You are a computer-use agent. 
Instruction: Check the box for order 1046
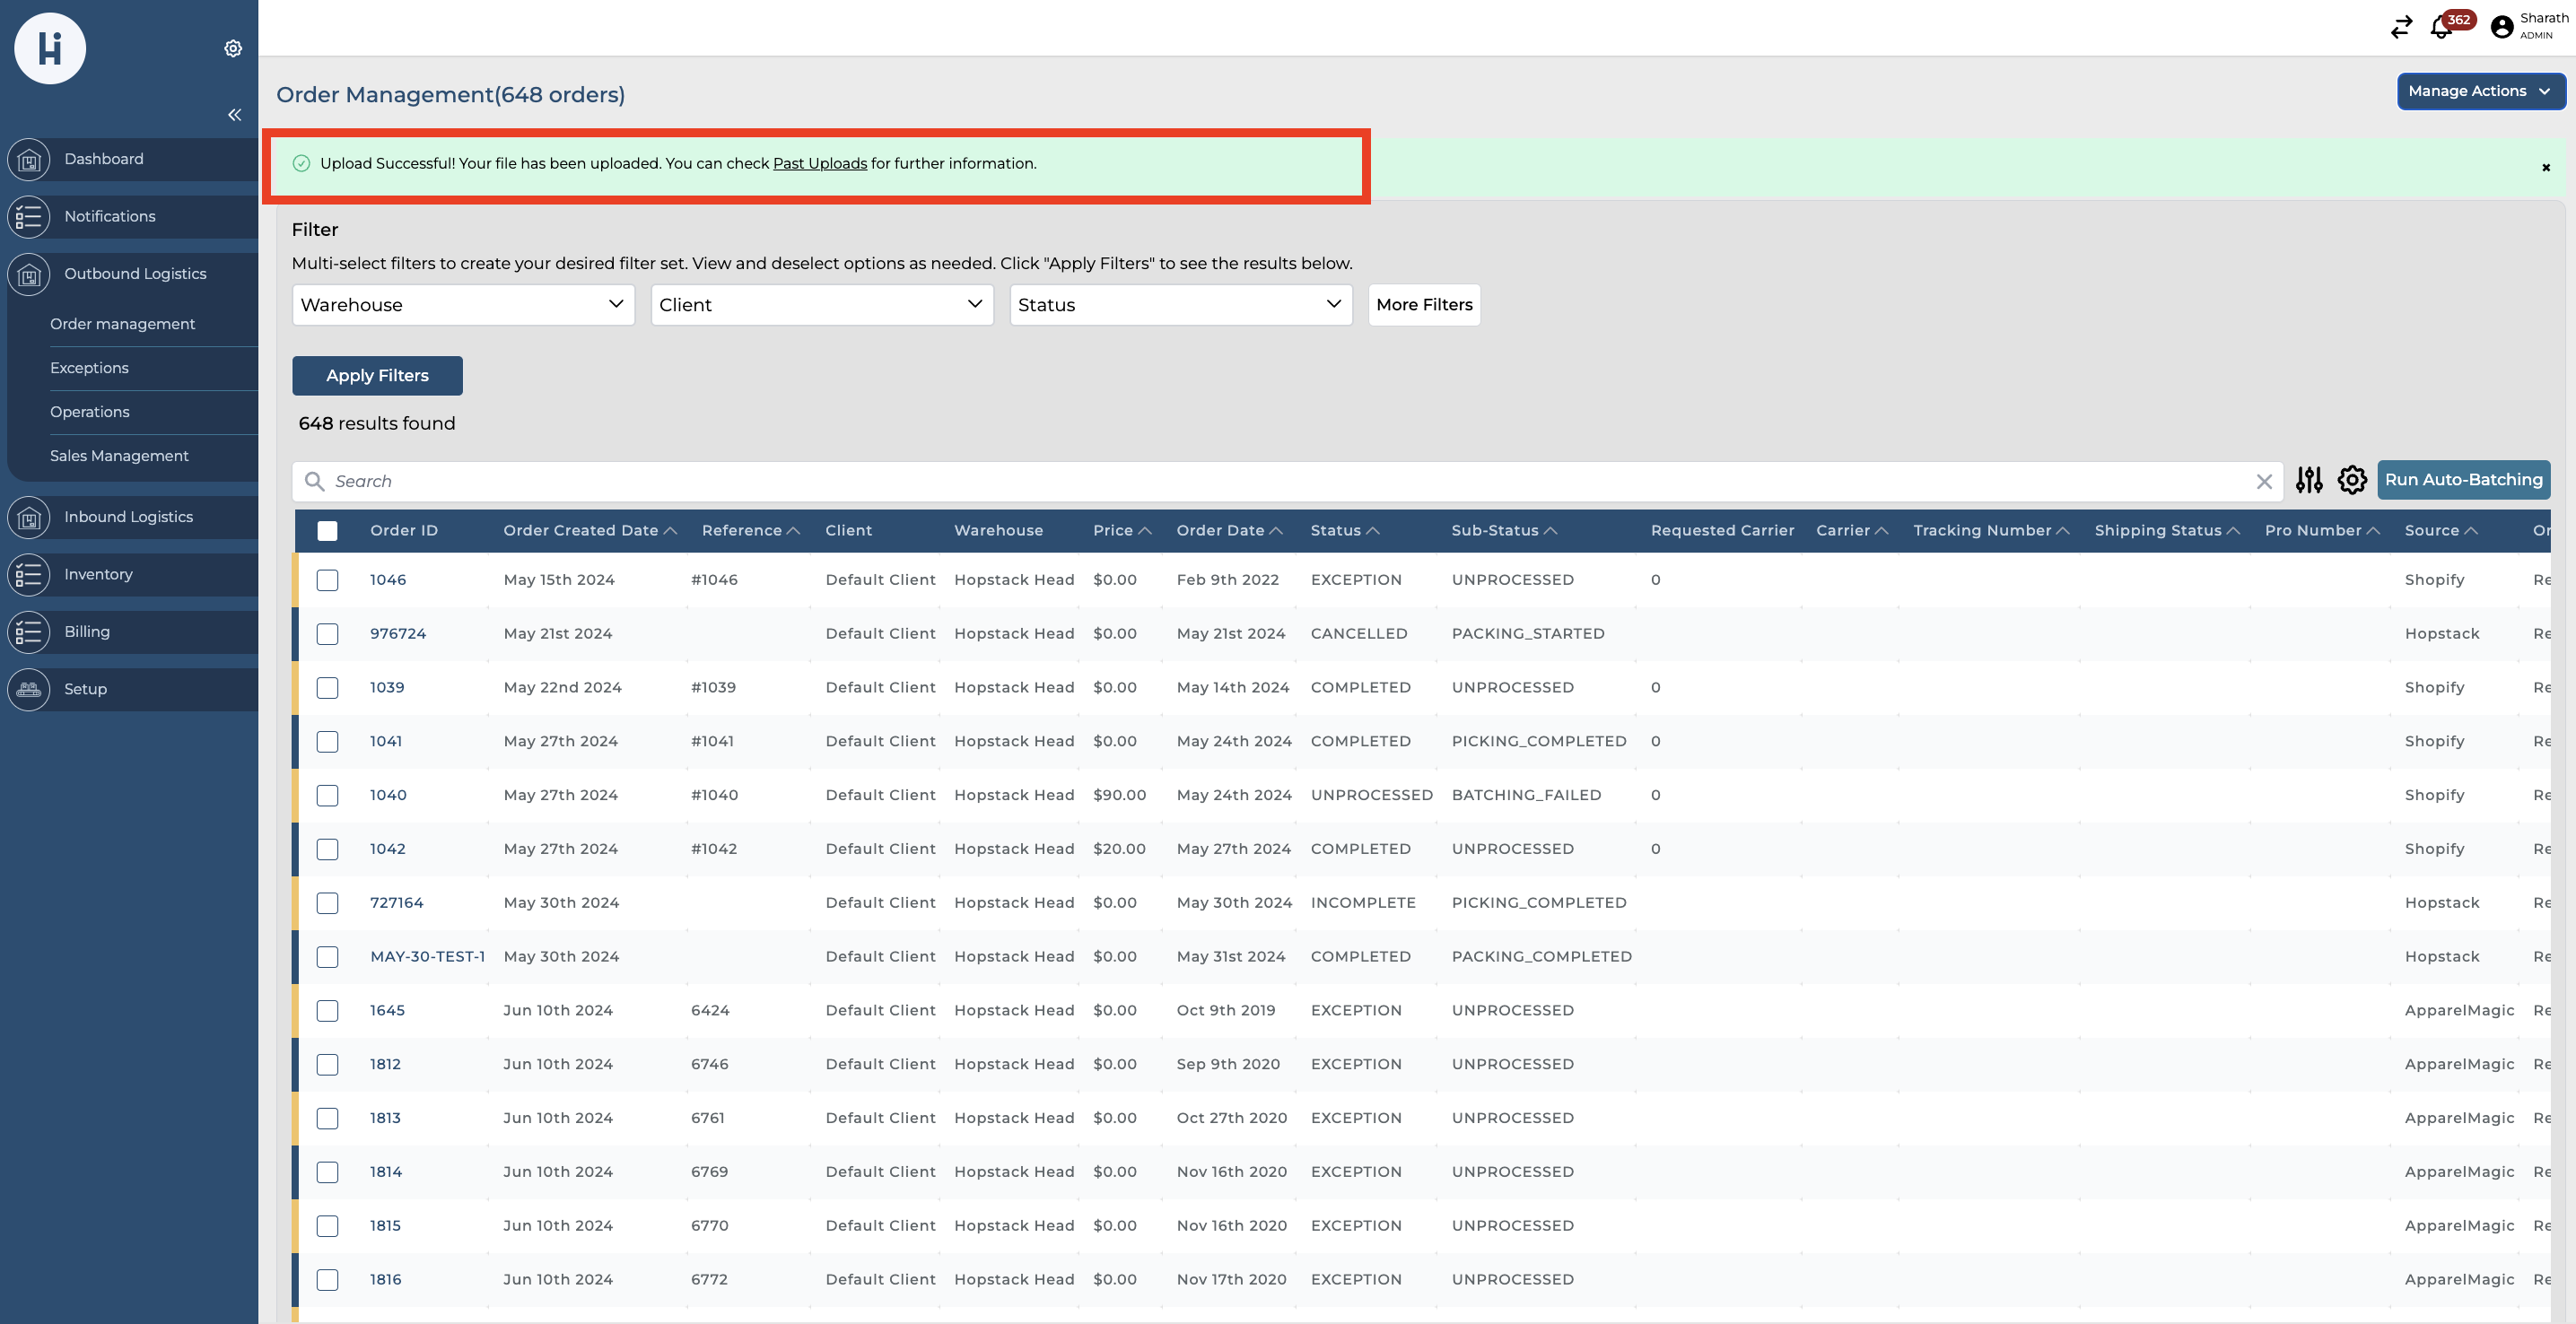327,580
